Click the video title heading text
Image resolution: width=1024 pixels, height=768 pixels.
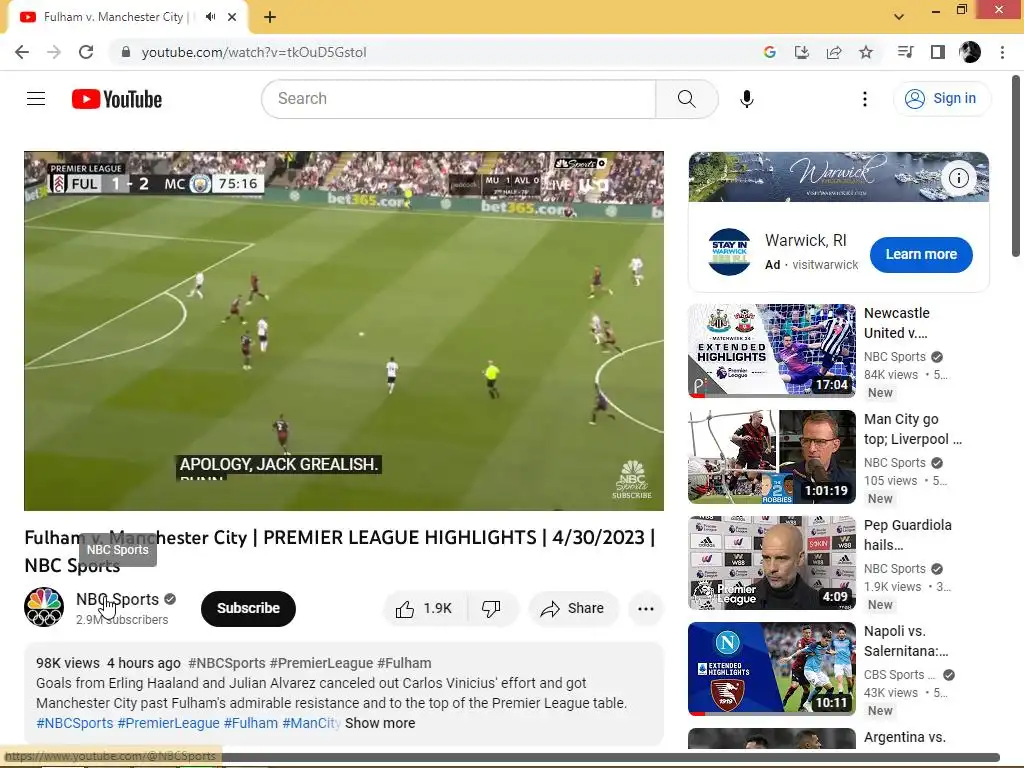[340, 551]
